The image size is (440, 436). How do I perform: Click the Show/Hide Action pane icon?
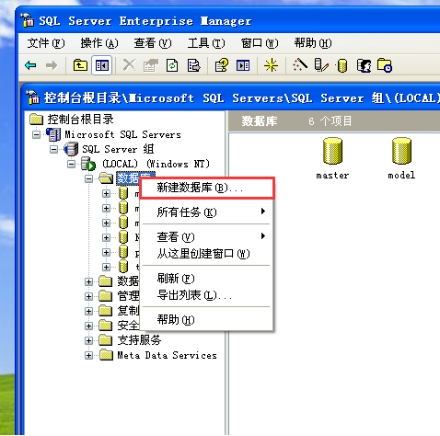coord(243,65)
